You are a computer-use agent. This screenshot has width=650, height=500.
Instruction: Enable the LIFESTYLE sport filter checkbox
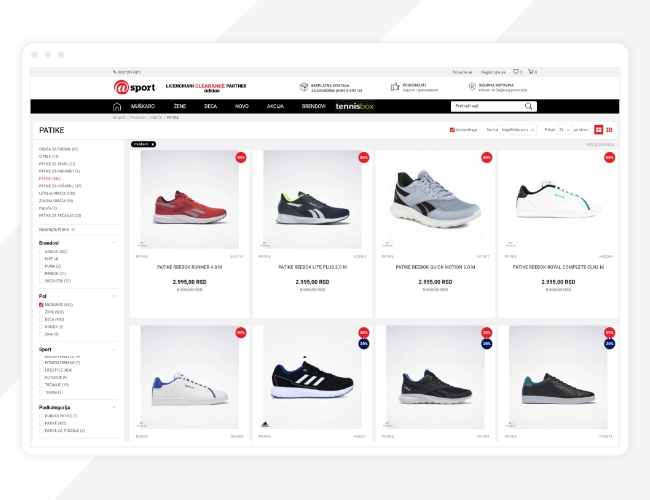41,370
